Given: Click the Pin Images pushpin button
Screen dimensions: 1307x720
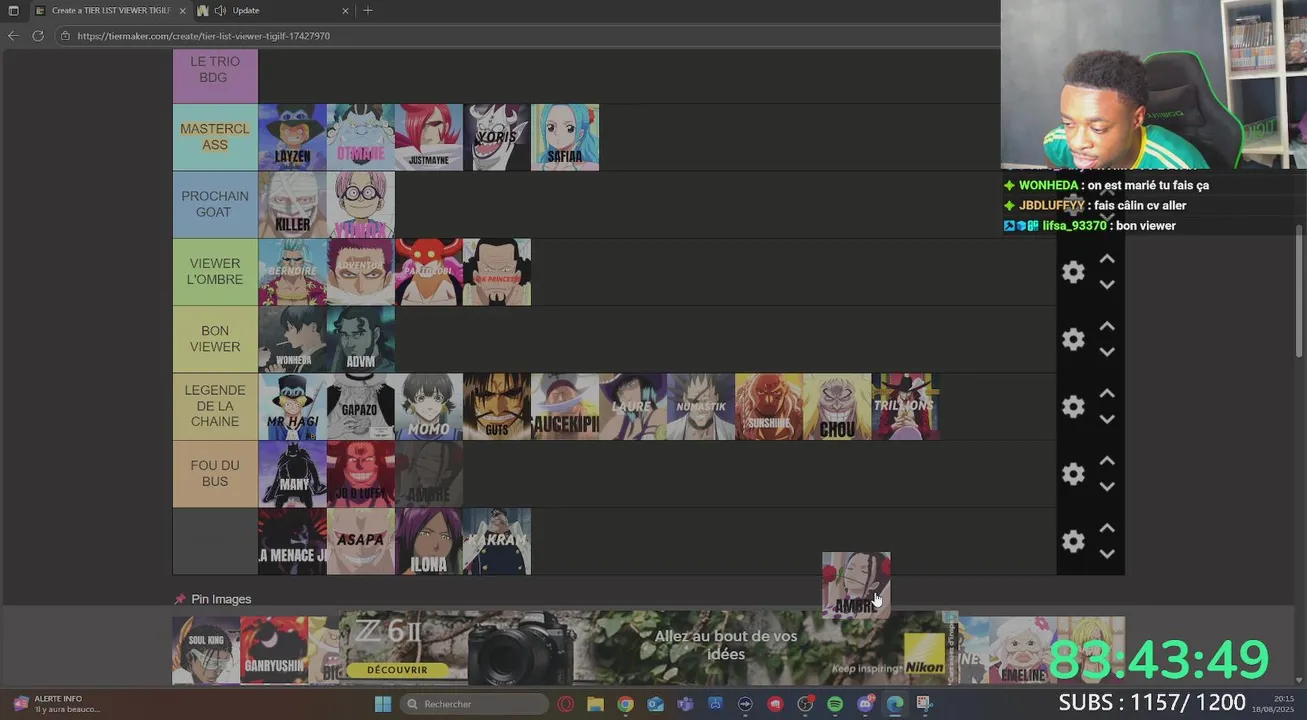Looking at the screenshot, I should [x=212, y=599].
